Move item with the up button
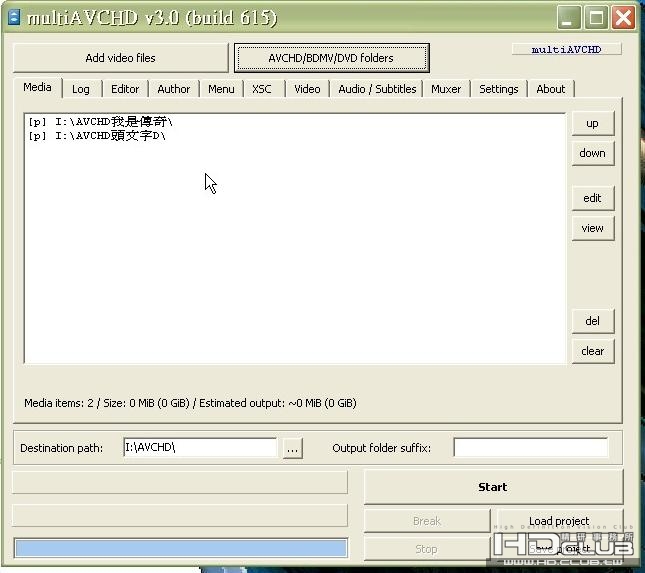The height and width of the screenshot is (573, 645). [x=592, y=123]
